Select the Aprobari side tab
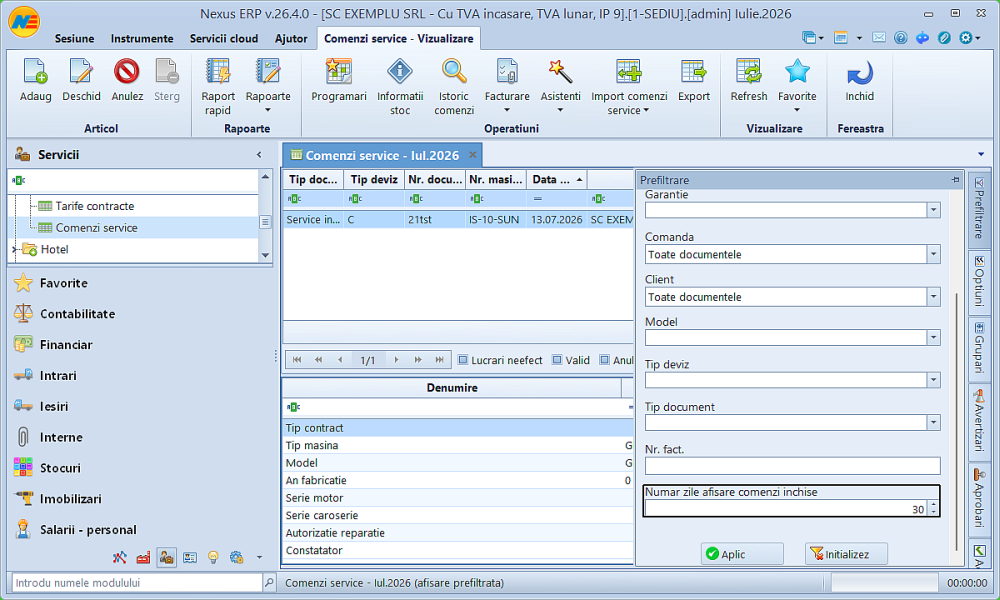Screen dimensions: 1000x600 [979, 499]
